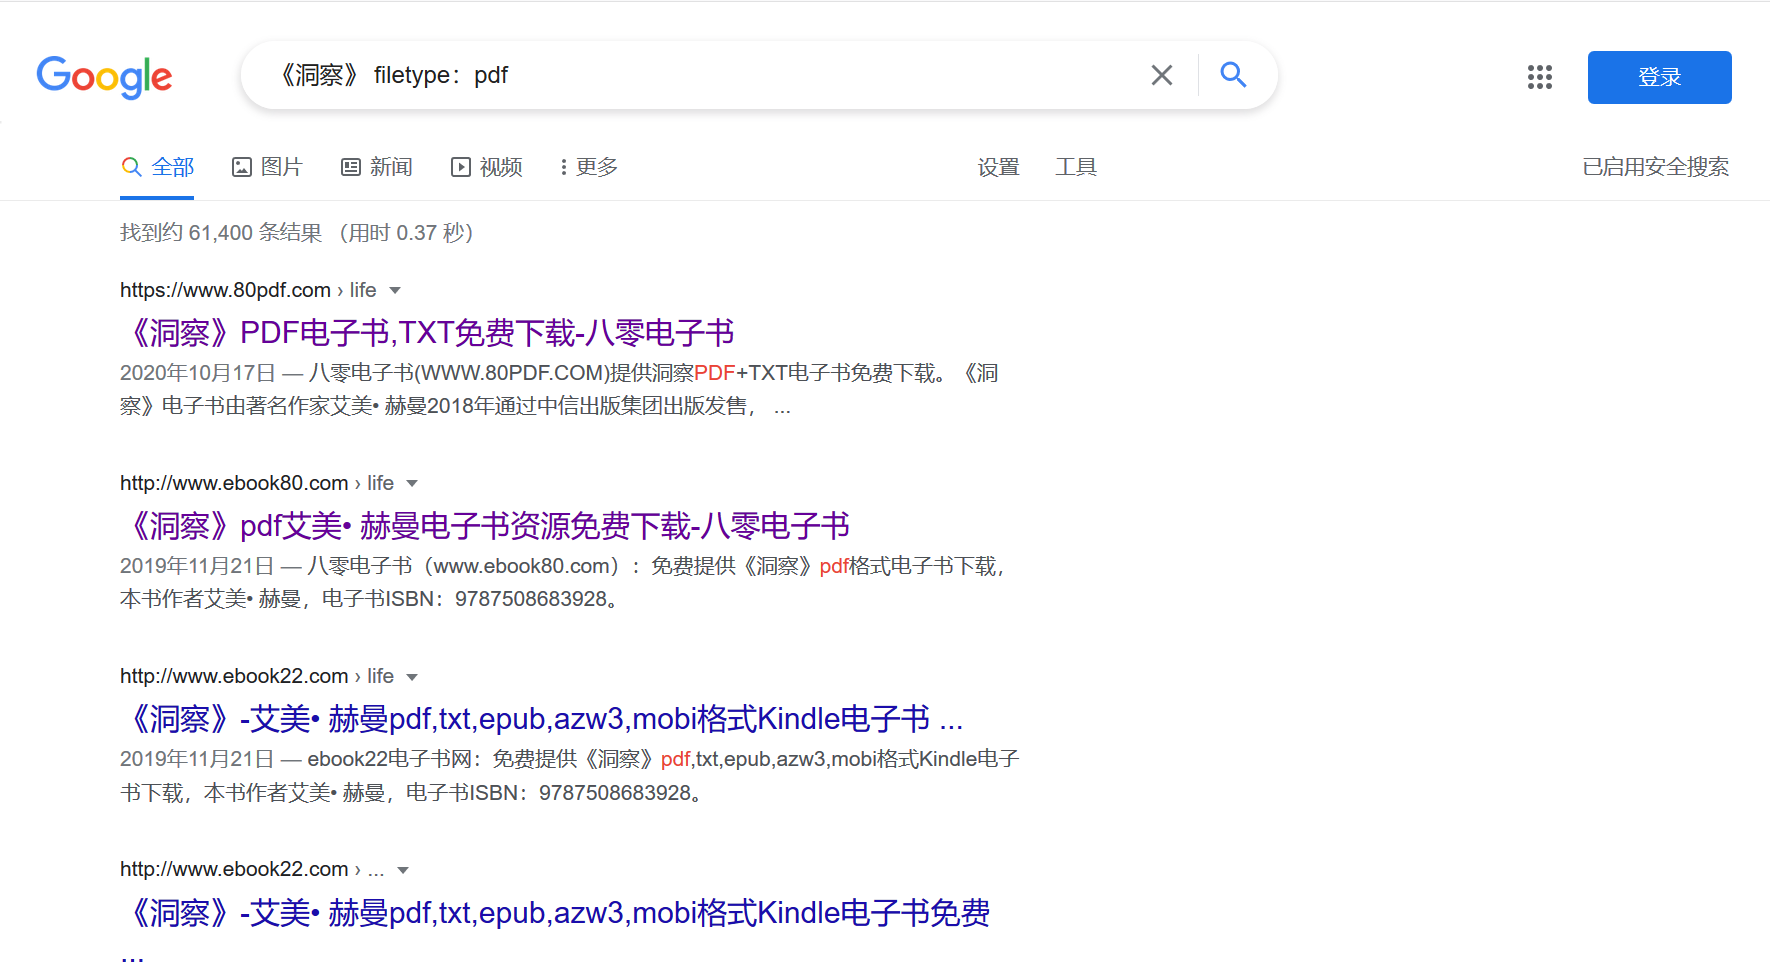Click the 登录 button
Image resolution: width=1770 pixels, height=973 pixels.
(1658, 77)
